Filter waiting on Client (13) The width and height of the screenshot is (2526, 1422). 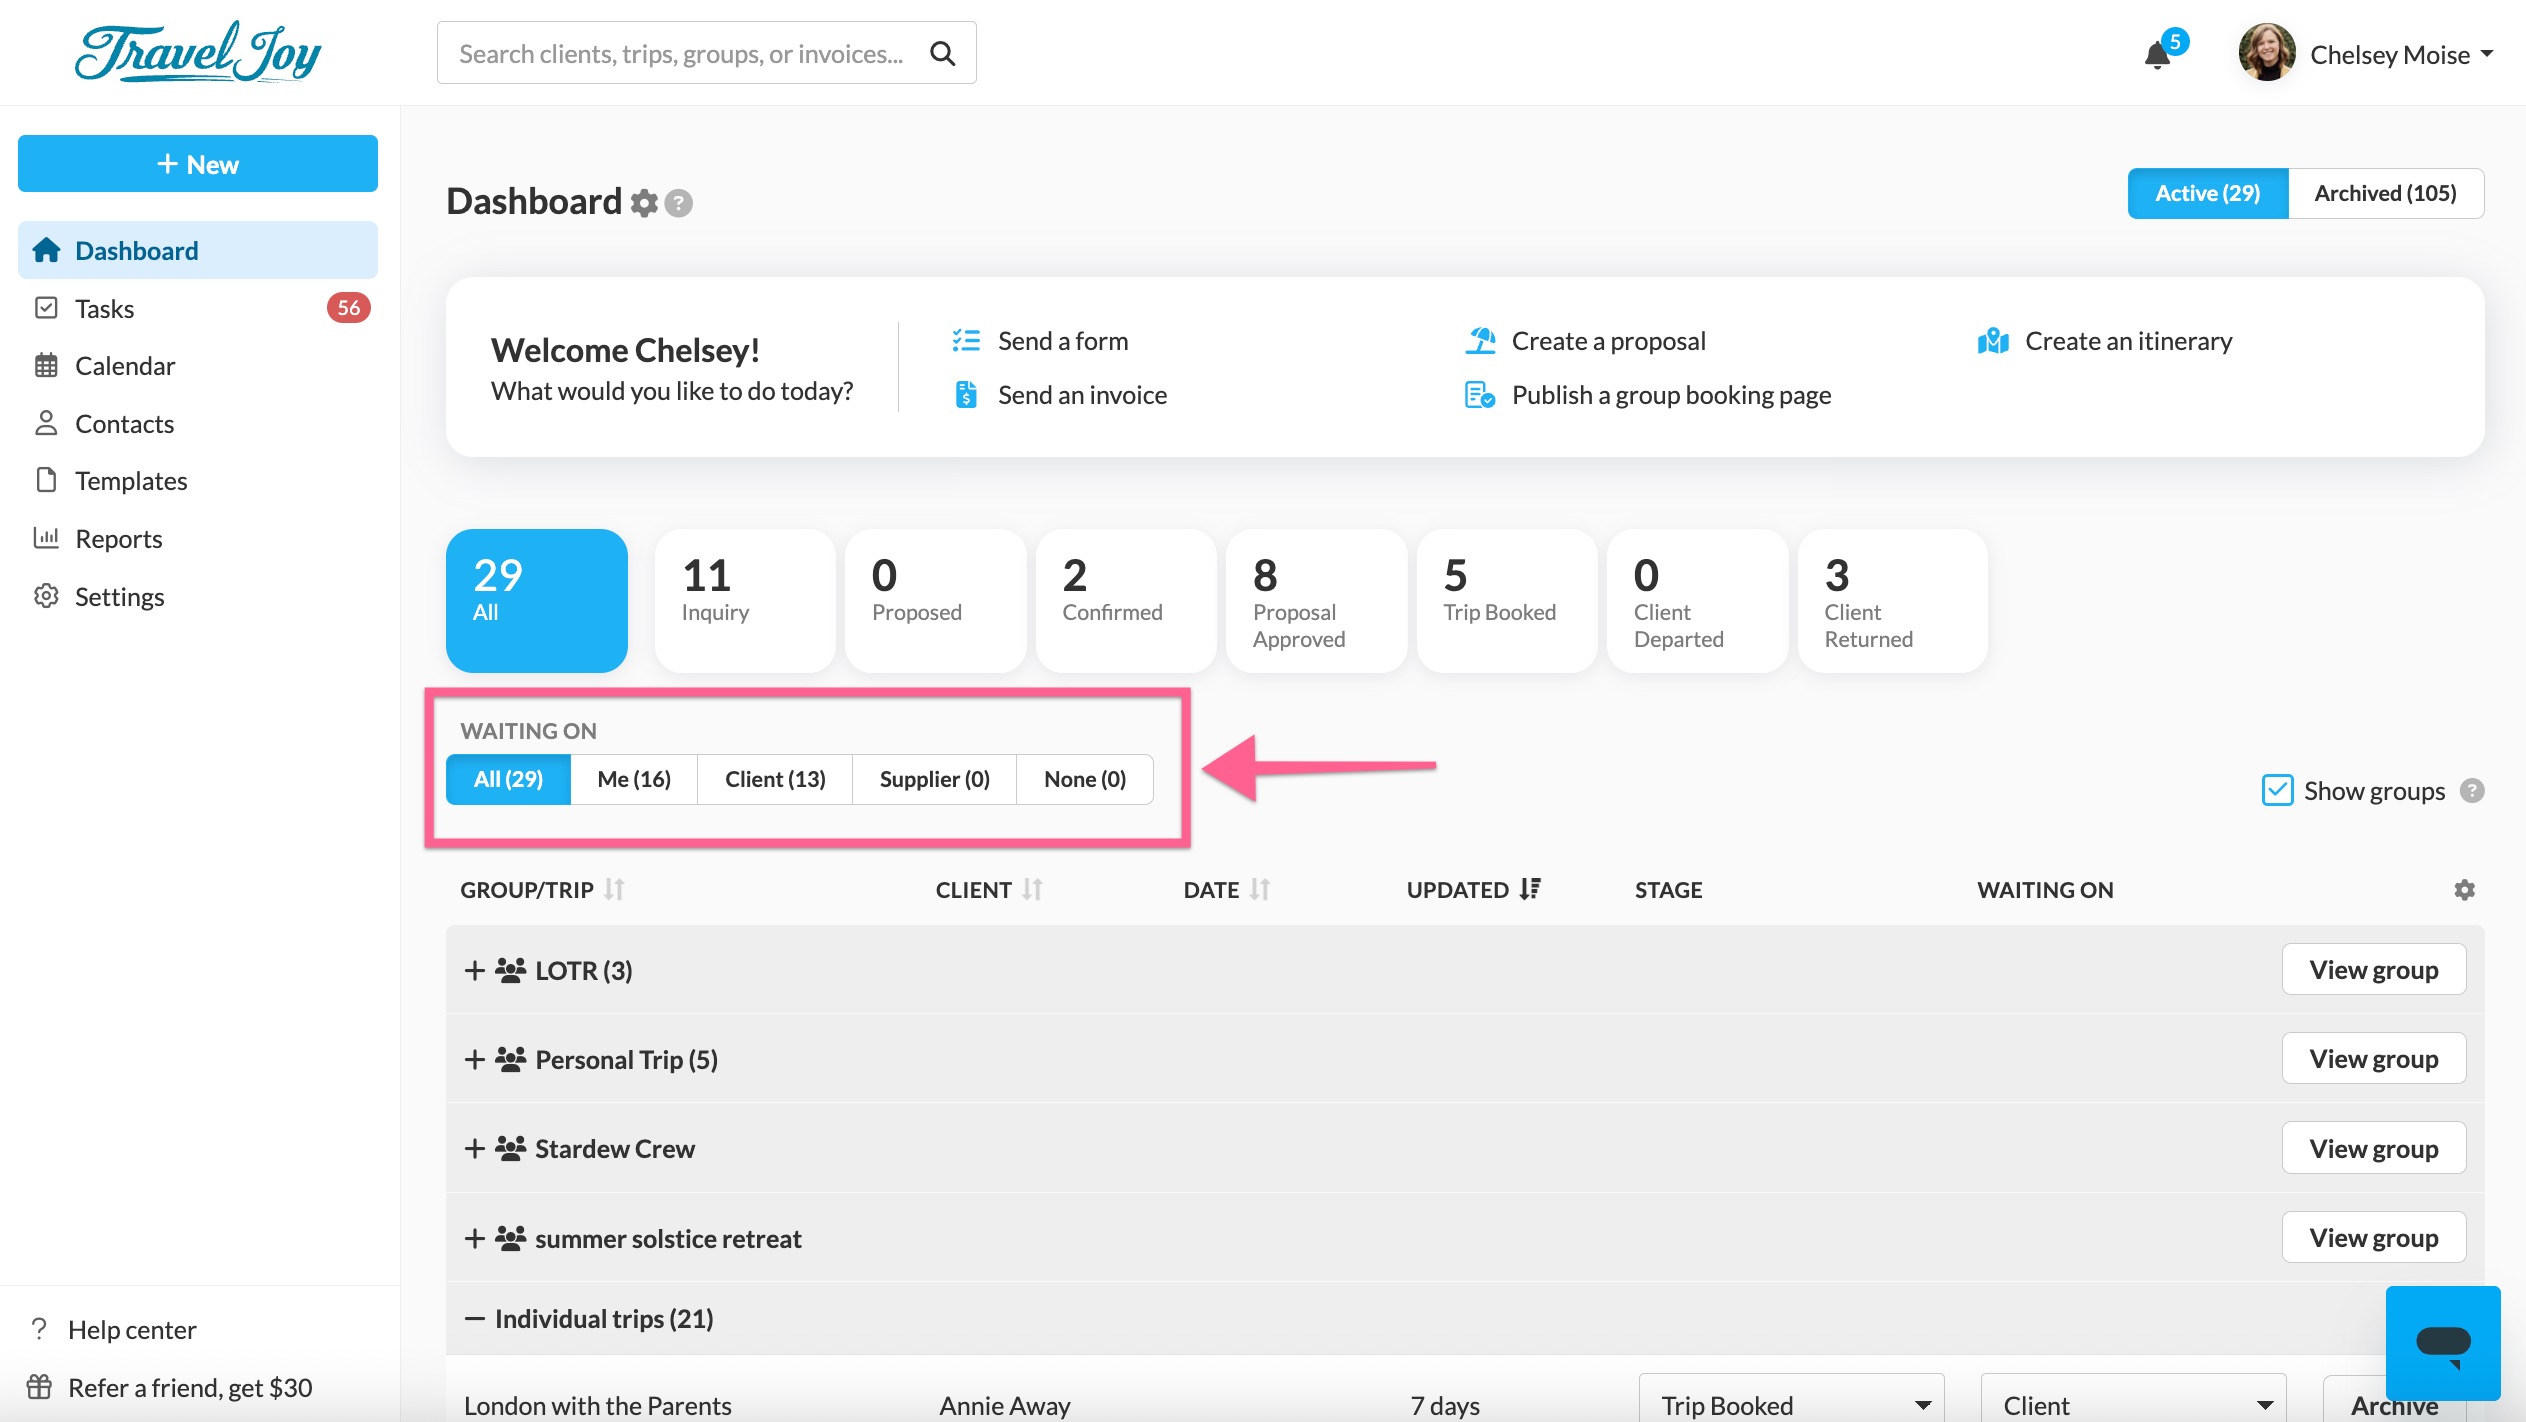point(774,779)
